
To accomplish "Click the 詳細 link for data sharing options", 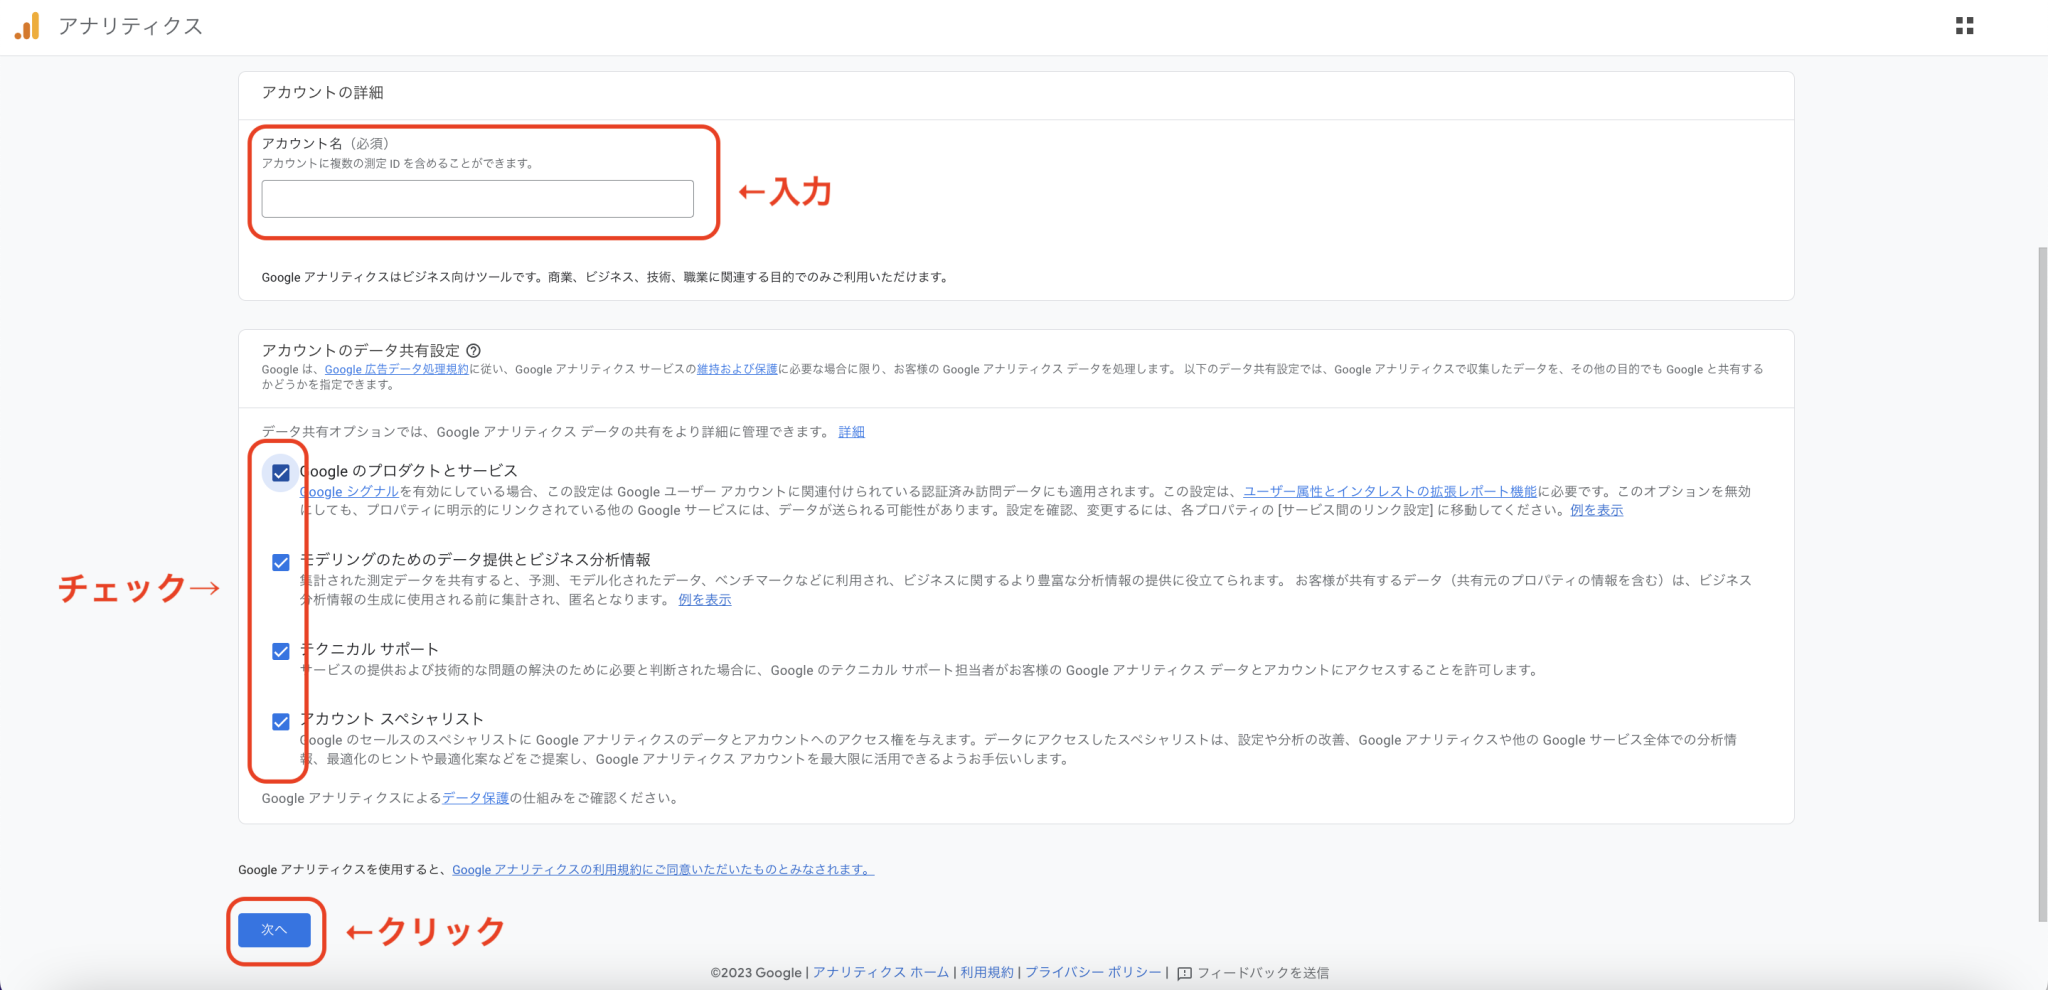I will click(x=852, y=432).
